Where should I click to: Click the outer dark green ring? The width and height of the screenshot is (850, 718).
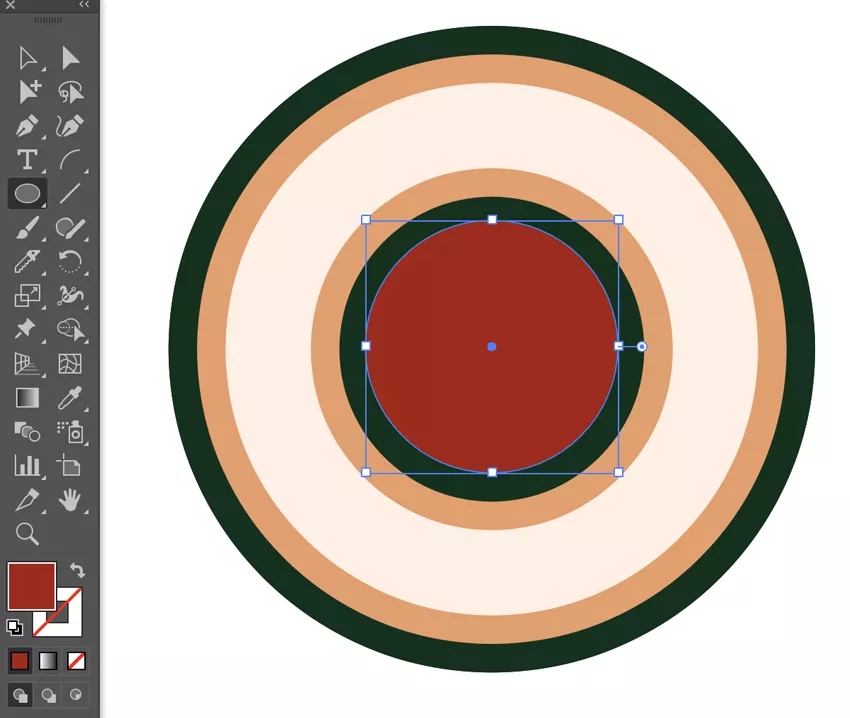[x=492, y=41]
